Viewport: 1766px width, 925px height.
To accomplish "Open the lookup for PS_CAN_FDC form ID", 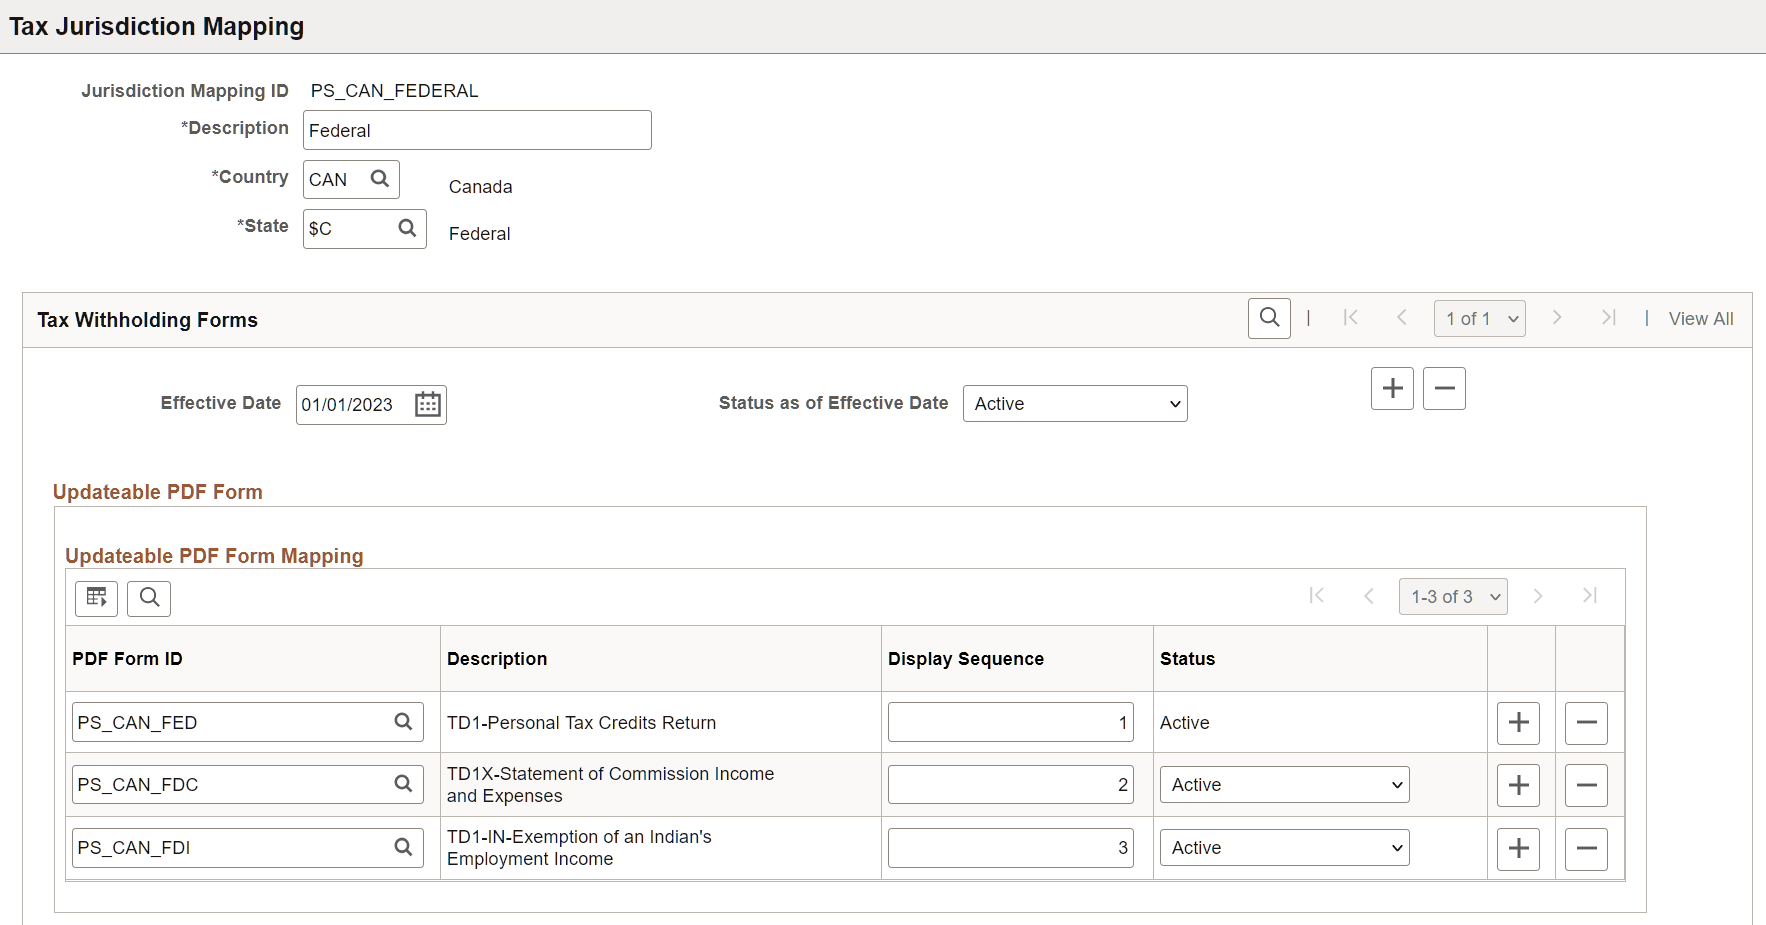I will click(x=404, y=784).
